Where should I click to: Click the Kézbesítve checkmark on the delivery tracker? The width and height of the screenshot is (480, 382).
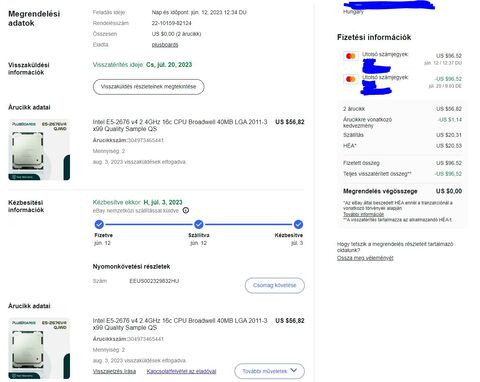pyautogui.click(x=298, y=224)
